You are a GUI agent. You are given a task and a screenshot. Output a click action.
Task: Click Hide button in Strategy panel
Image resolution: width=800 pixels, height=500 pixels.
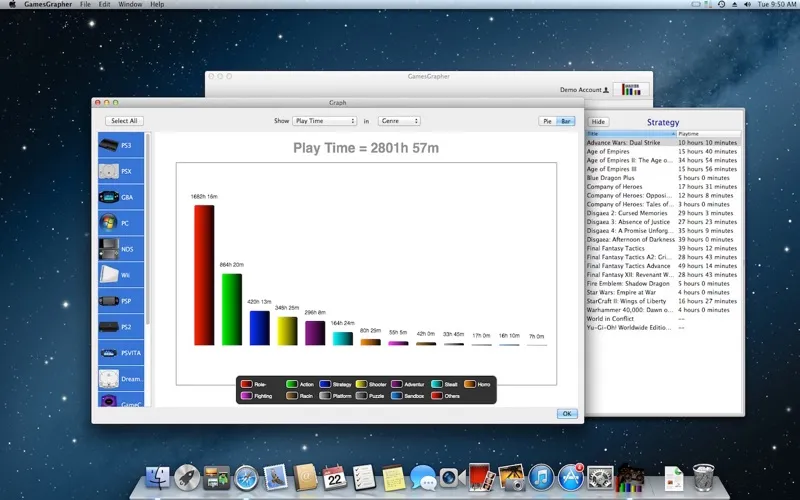coord(598,122)
